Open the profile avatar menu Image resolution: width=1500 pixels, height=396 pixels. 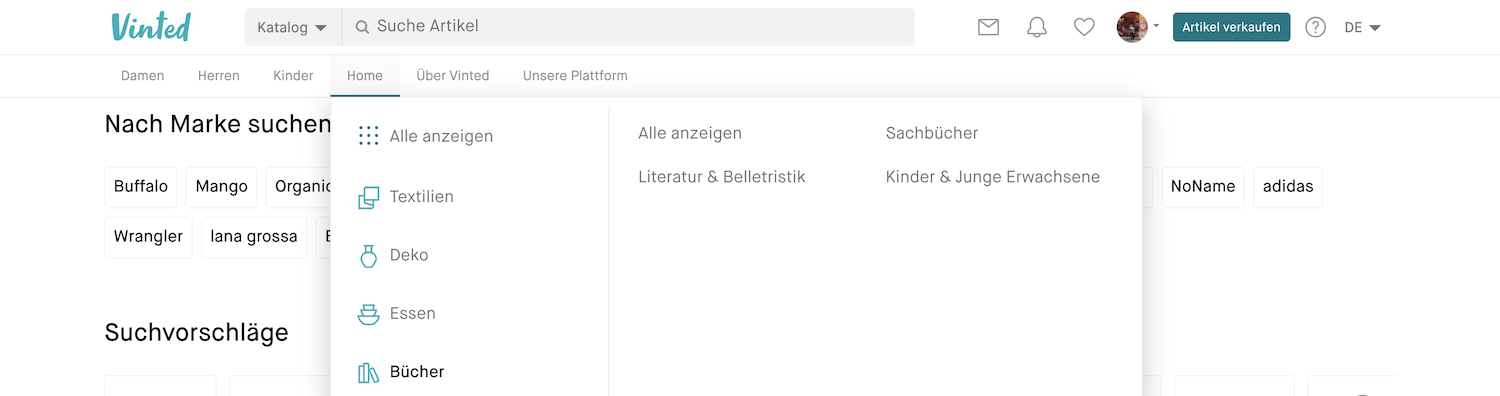pos(1137,27)
